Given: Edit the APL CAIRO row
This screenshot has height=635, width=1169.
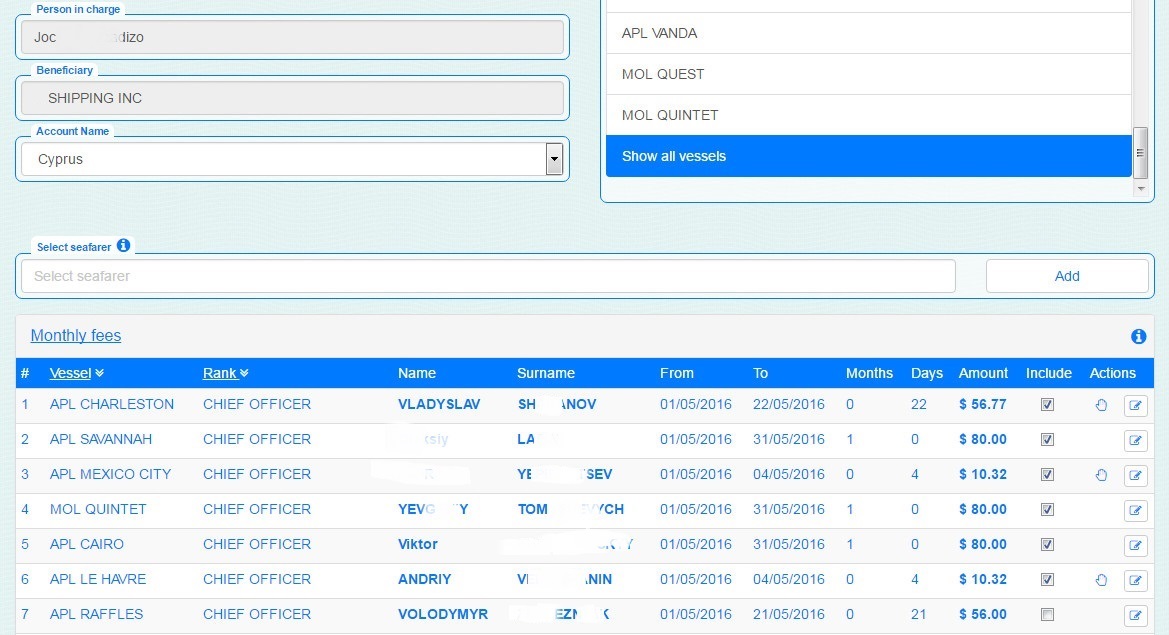Looking at the screenshot, I should click(x=1135, y=546).
